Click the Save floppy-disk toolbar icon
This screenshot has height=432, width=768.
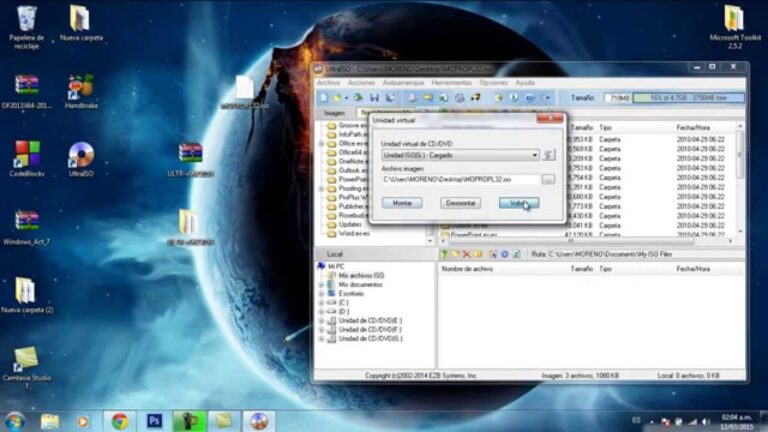[x=374, y=98]
